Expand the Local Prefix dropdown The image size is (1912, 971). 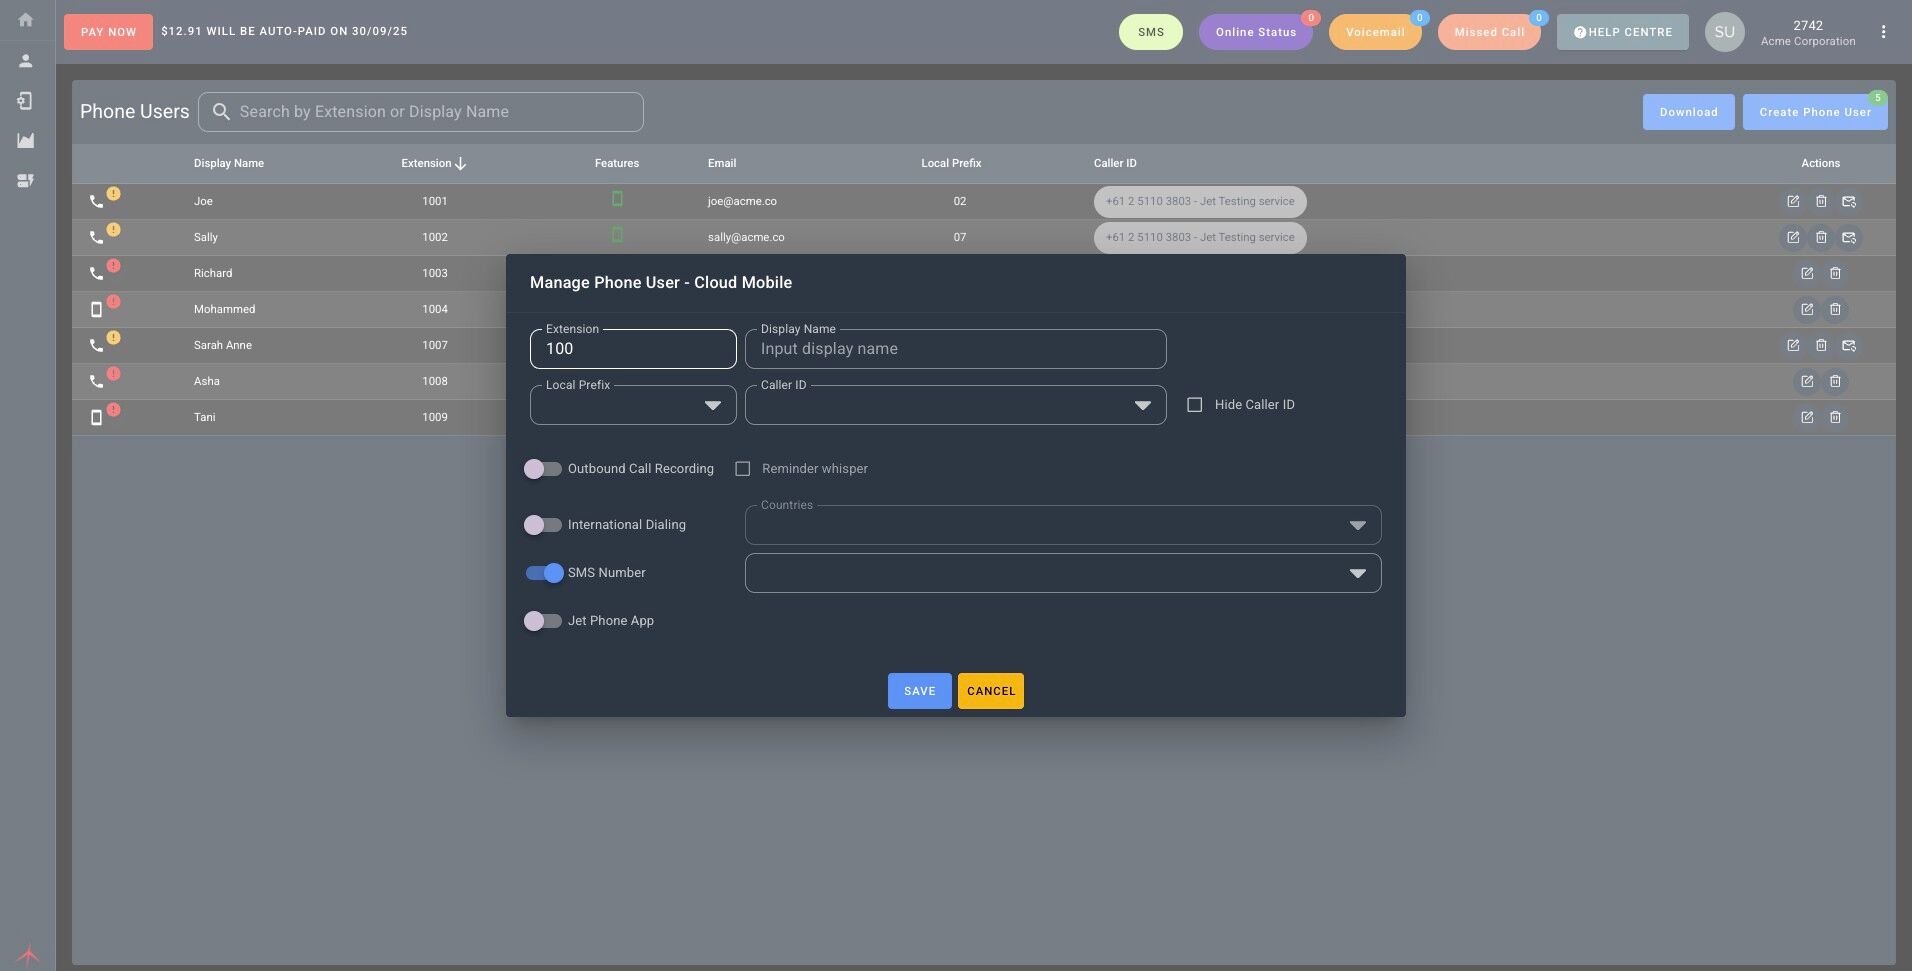[633, 405]
